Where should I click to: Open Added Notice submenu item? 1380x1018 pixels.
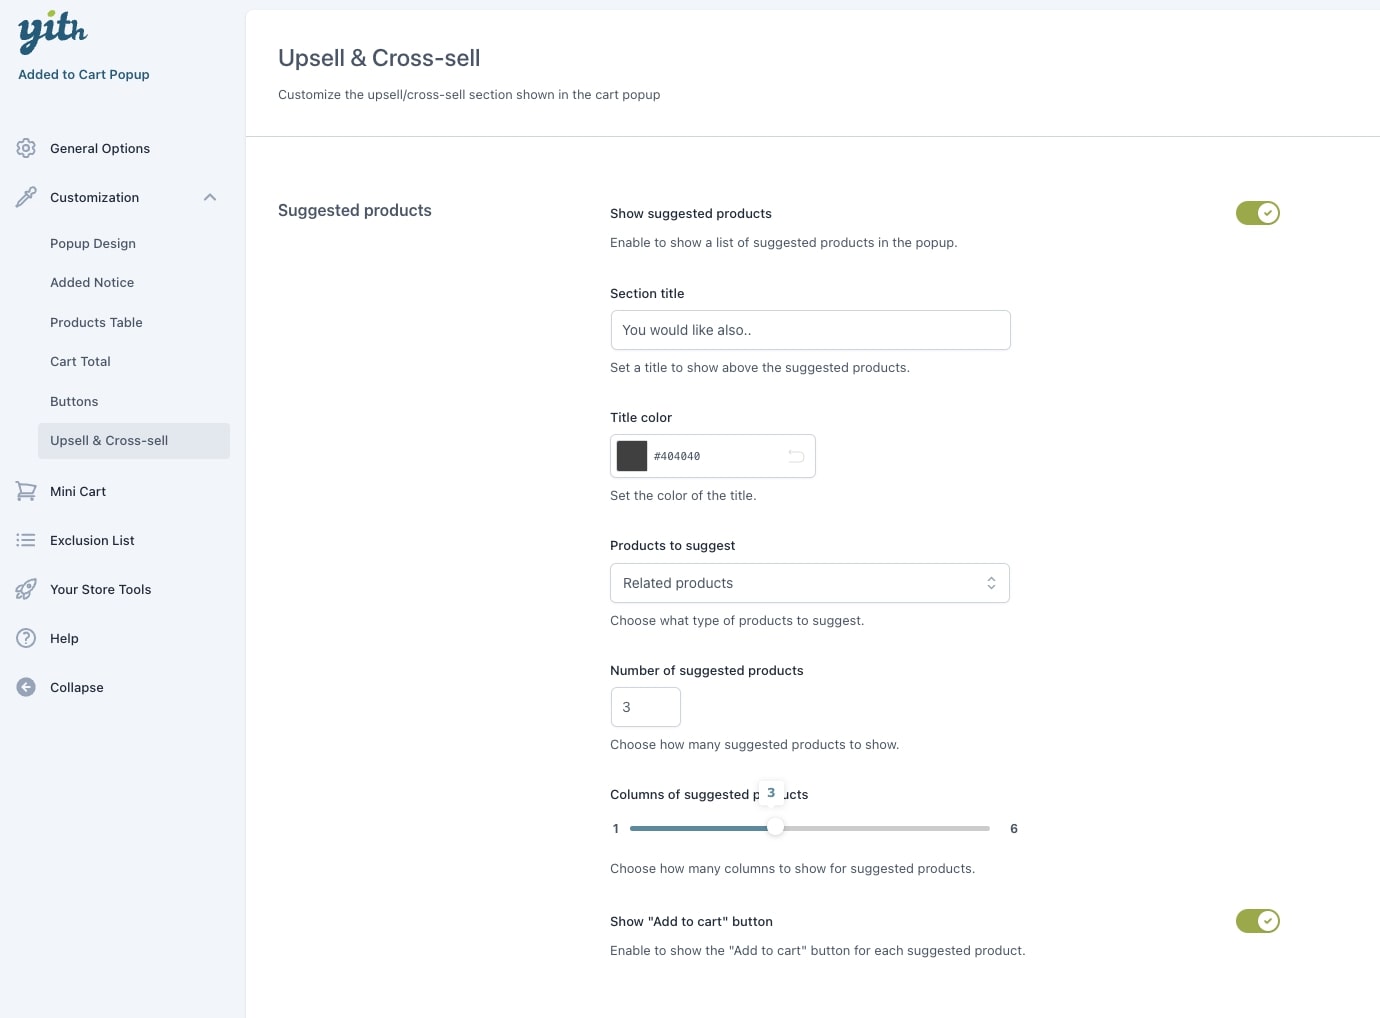point(92,282)
